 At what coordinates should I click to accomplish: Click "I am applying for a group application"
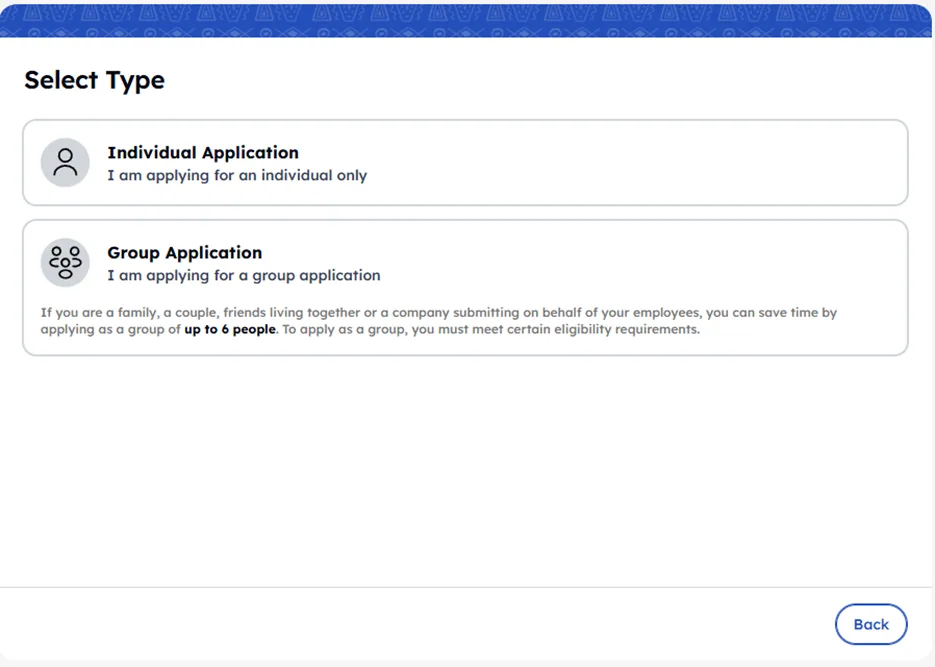pos(243,275)
